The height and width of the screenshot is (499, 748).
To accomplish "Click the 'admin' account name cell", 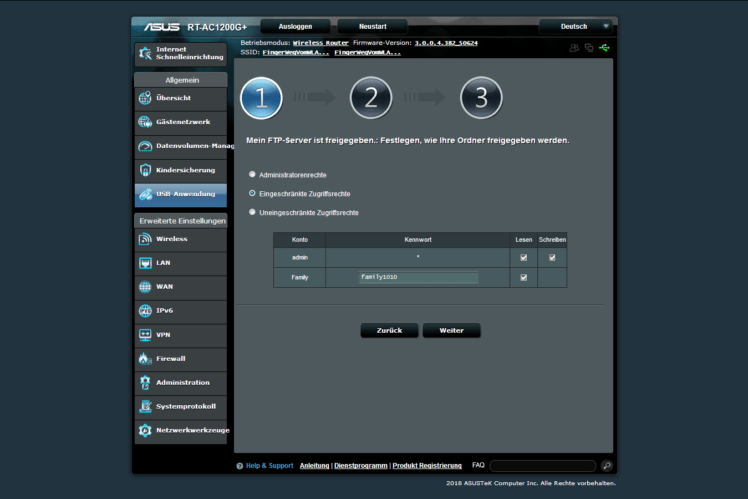I will point(300,258).
